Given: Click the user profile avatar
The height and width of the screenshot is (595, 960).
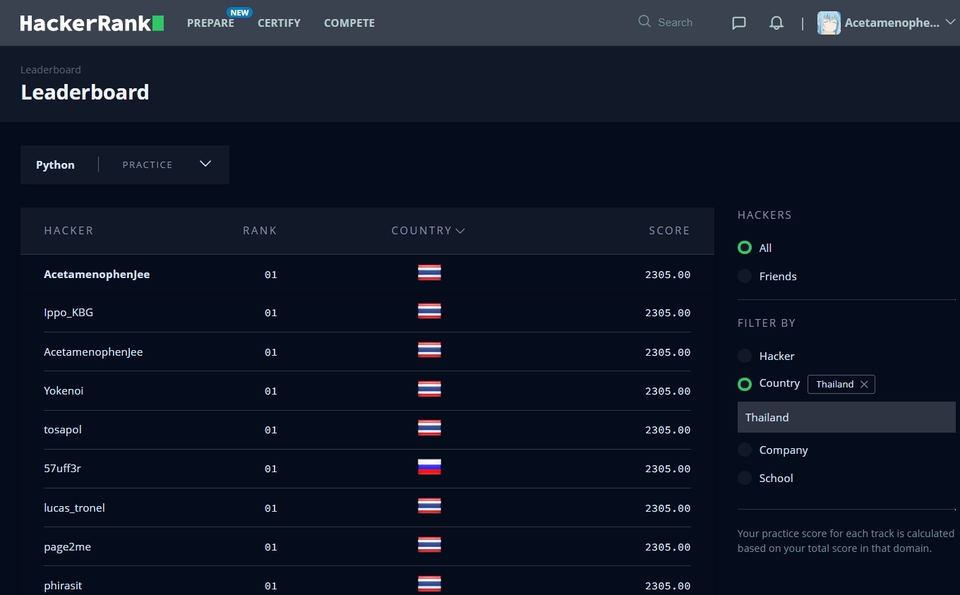Looking at the screenshot, I should [x=828, y=23].
